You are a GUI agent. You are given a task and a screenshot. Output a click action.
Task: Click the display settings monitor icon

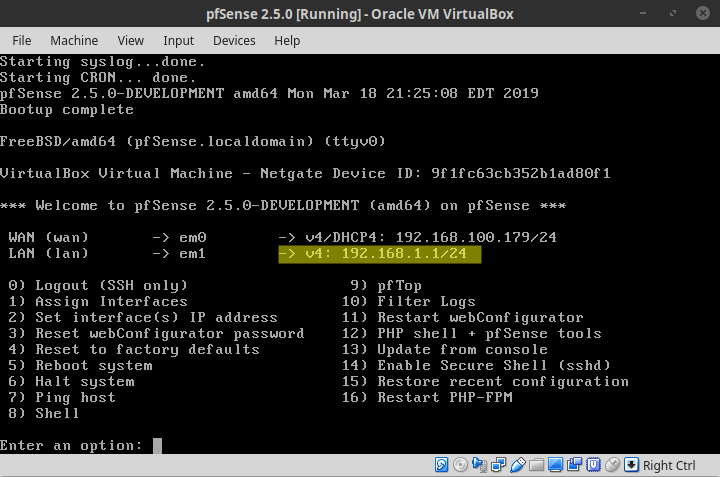pos(555,465)
